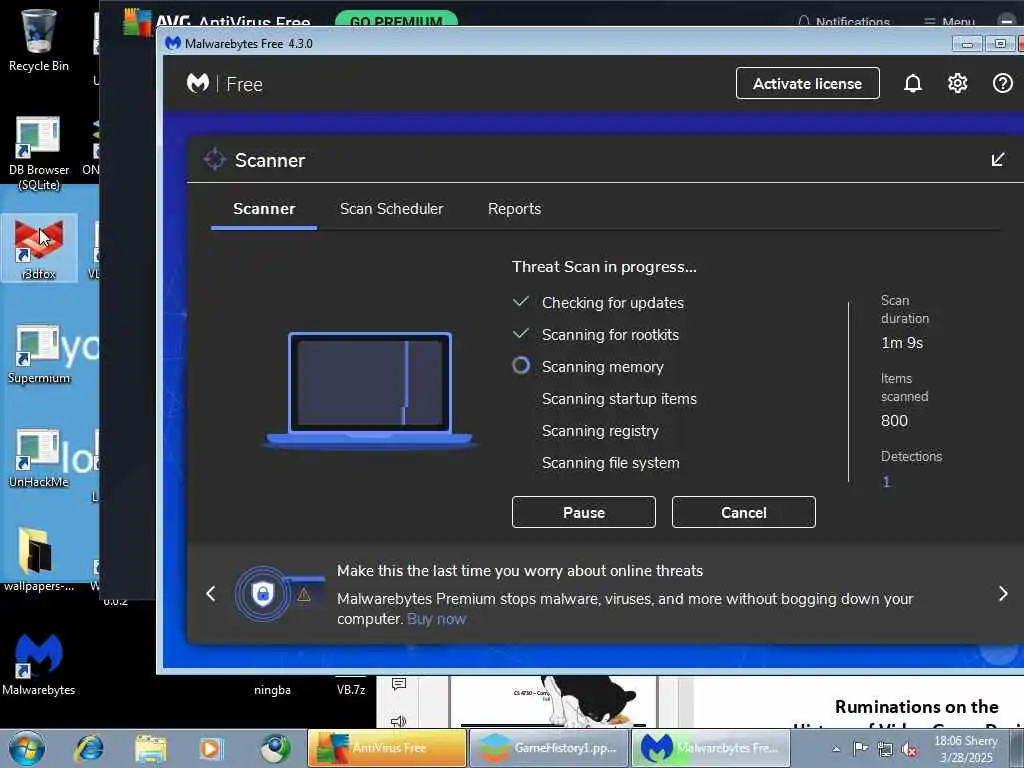
Task: Open Malwarebytes help question mark
Action: click(x=1002, y=84)
